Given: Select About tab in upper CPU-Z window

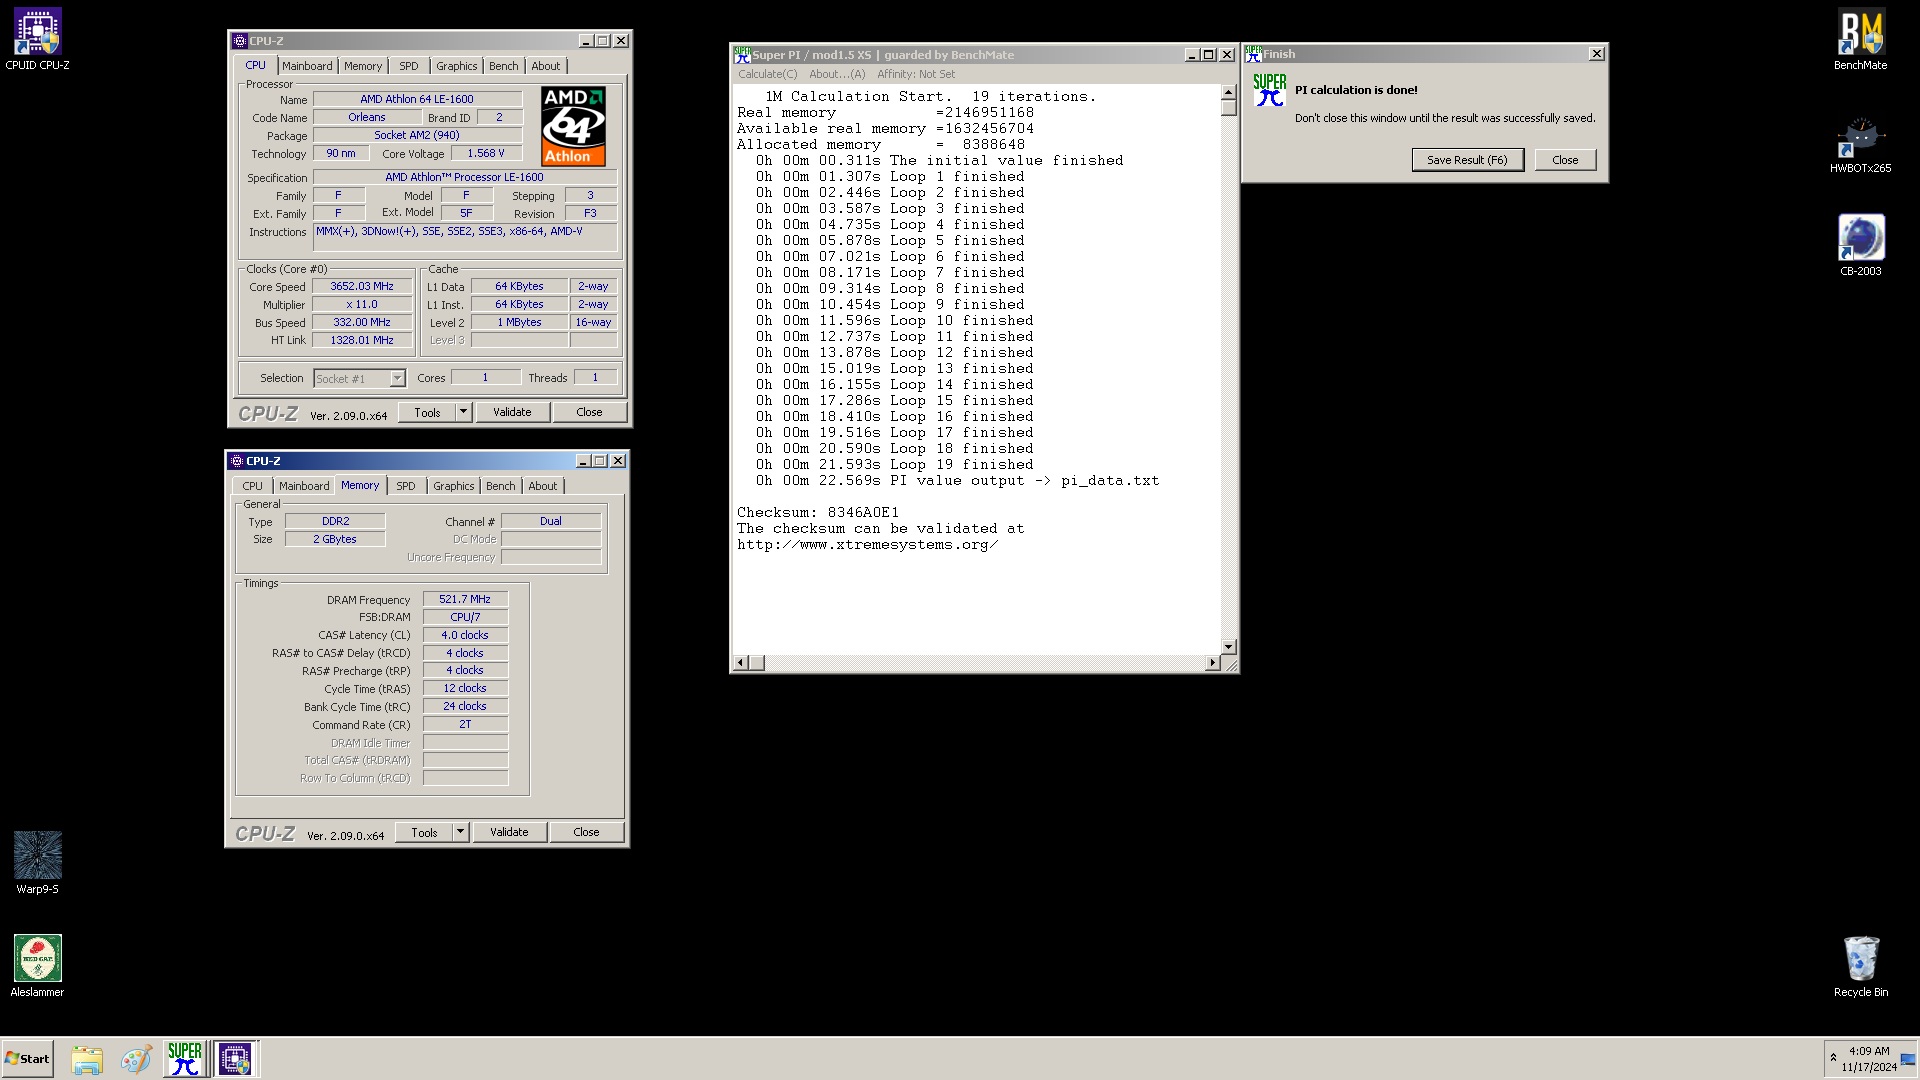Looking at the screenshot, I should 546,66.
